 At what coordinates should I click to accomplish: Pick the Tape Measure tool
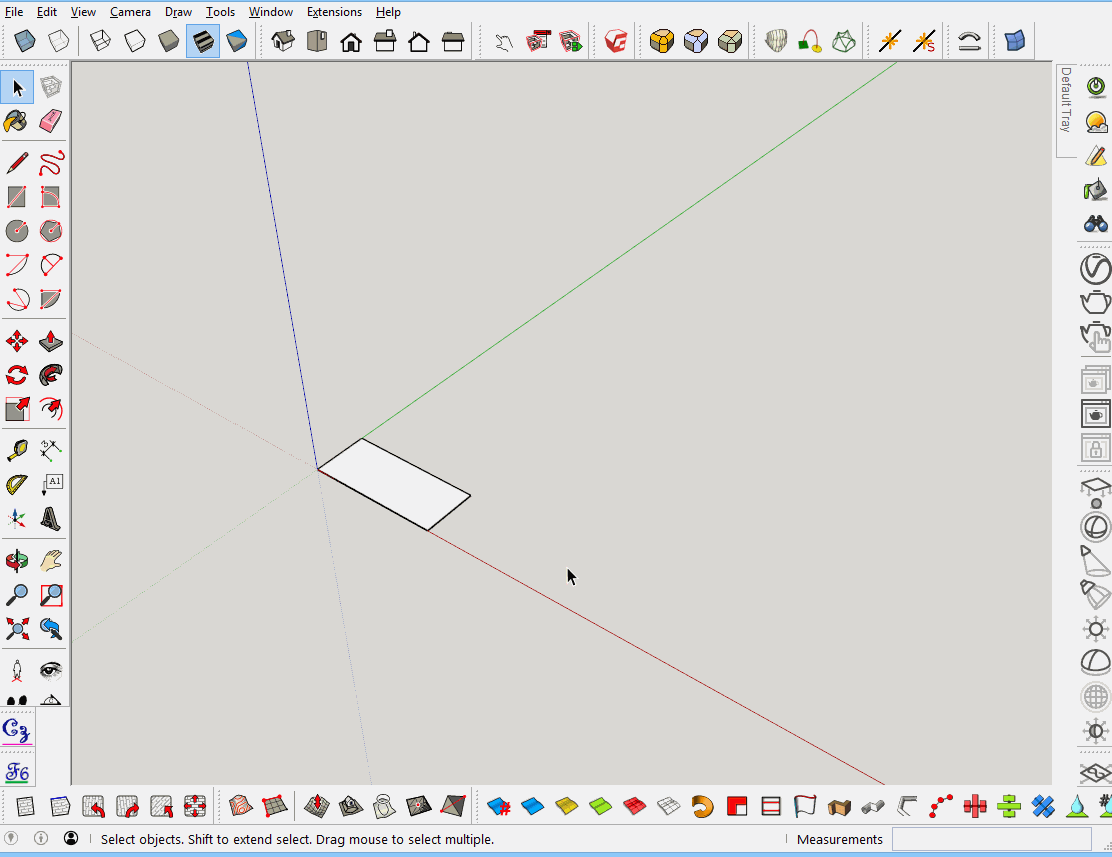point(16,449)
